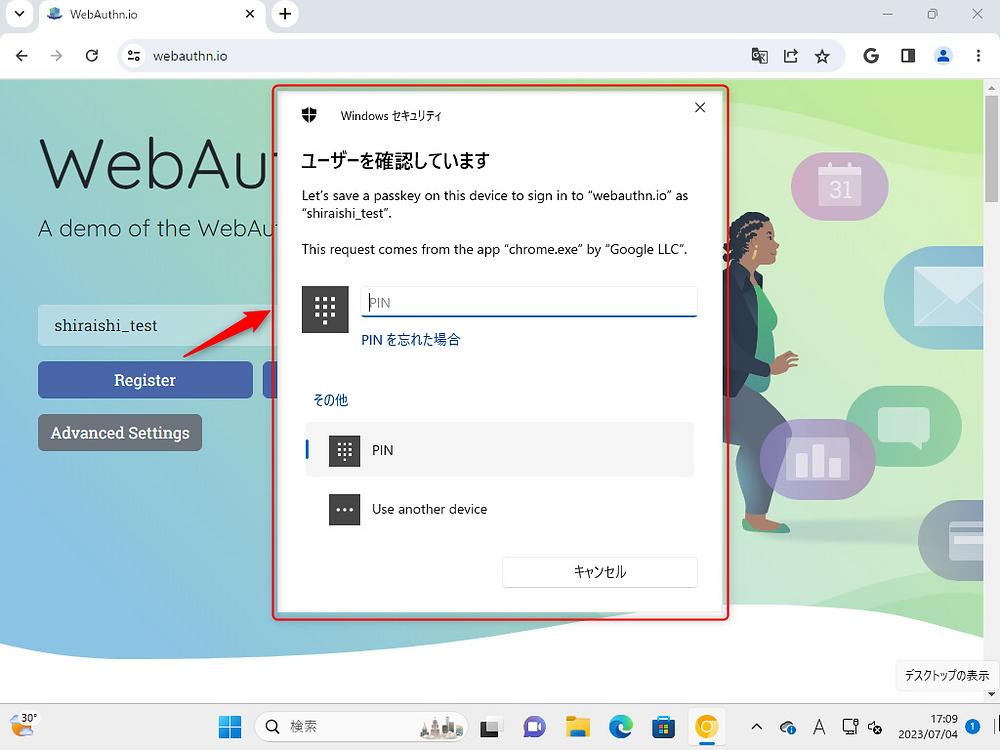The image size is (1000, 750).
Task: Open a new tab with plus button
Action: click(x=285, y=14)
